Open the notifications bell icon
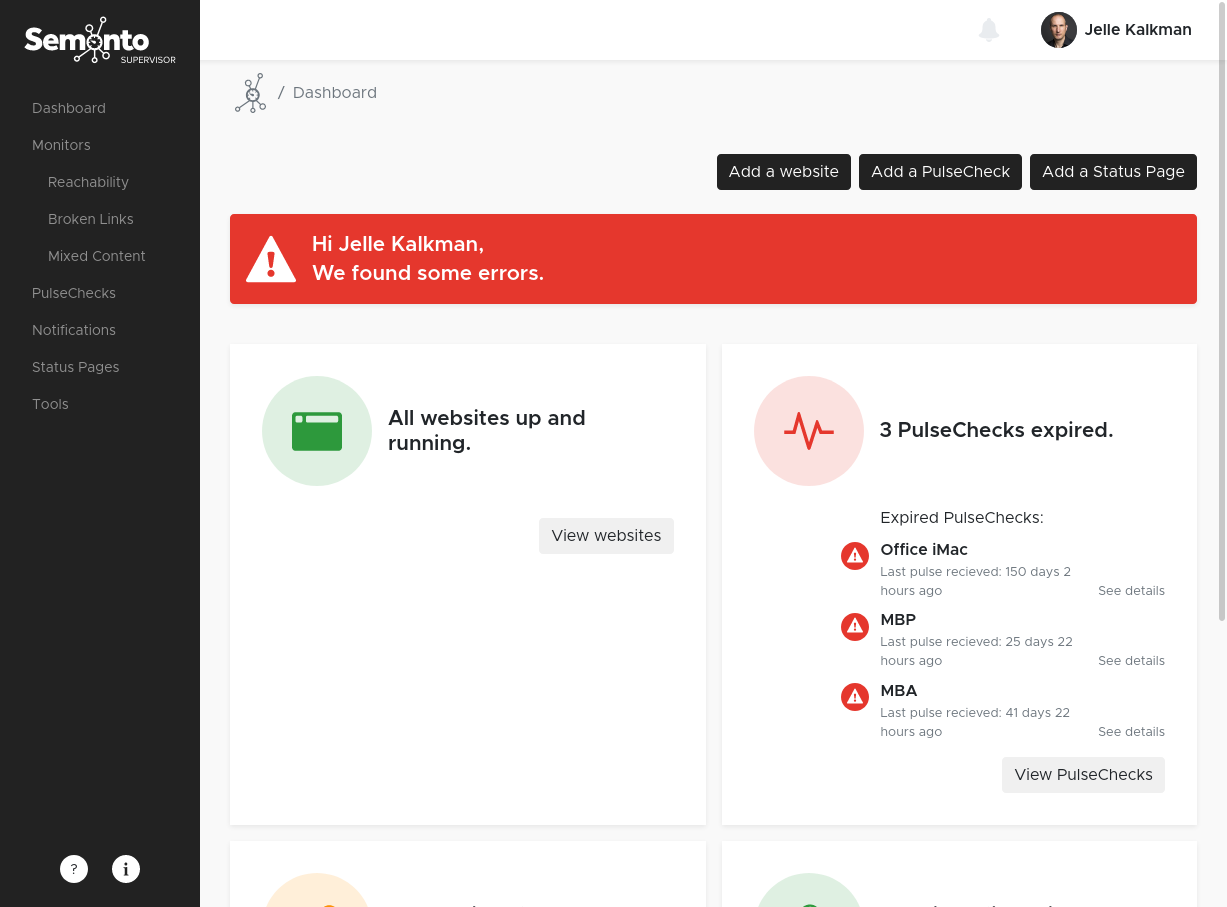The height and width of the screenshot is (907, 1227). [x=988, y=30]
